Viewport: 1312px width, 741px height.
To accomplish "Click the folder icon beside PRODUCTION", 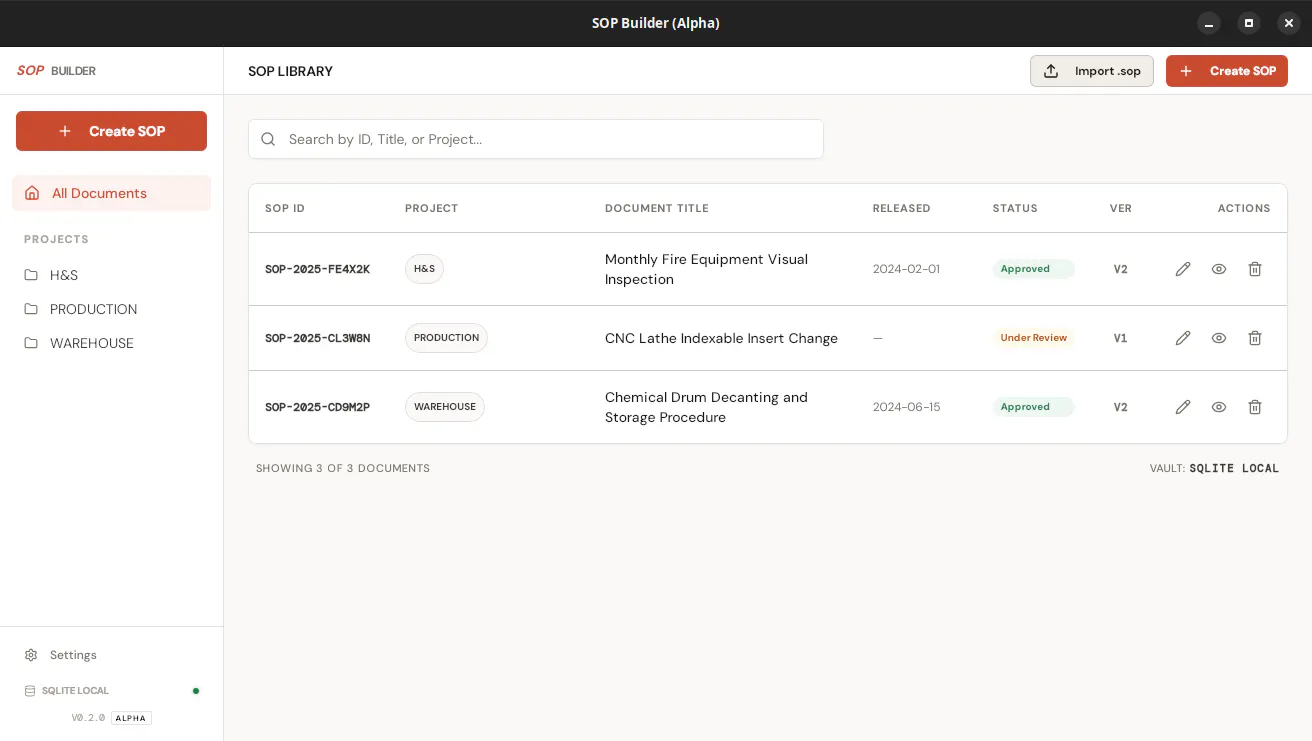I will click(x=31, y=309).
